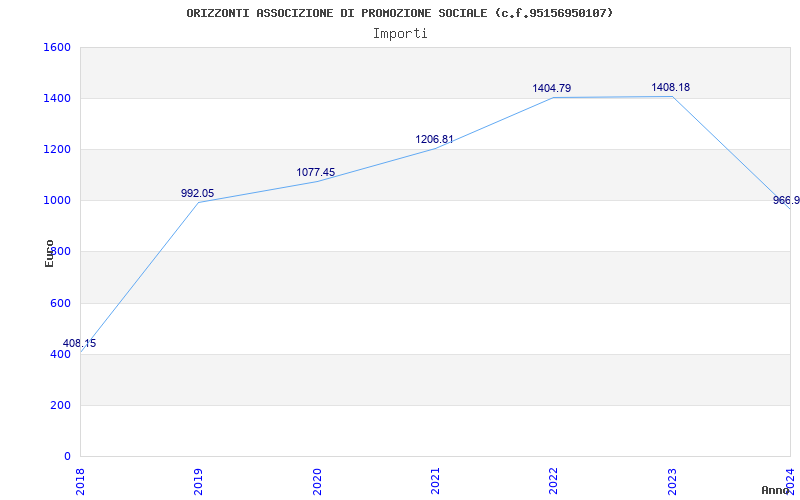Click the 1400 y-axis value
Image resolution: width=800 pixels, height=500 pixels.
click(x=57, y=98)
